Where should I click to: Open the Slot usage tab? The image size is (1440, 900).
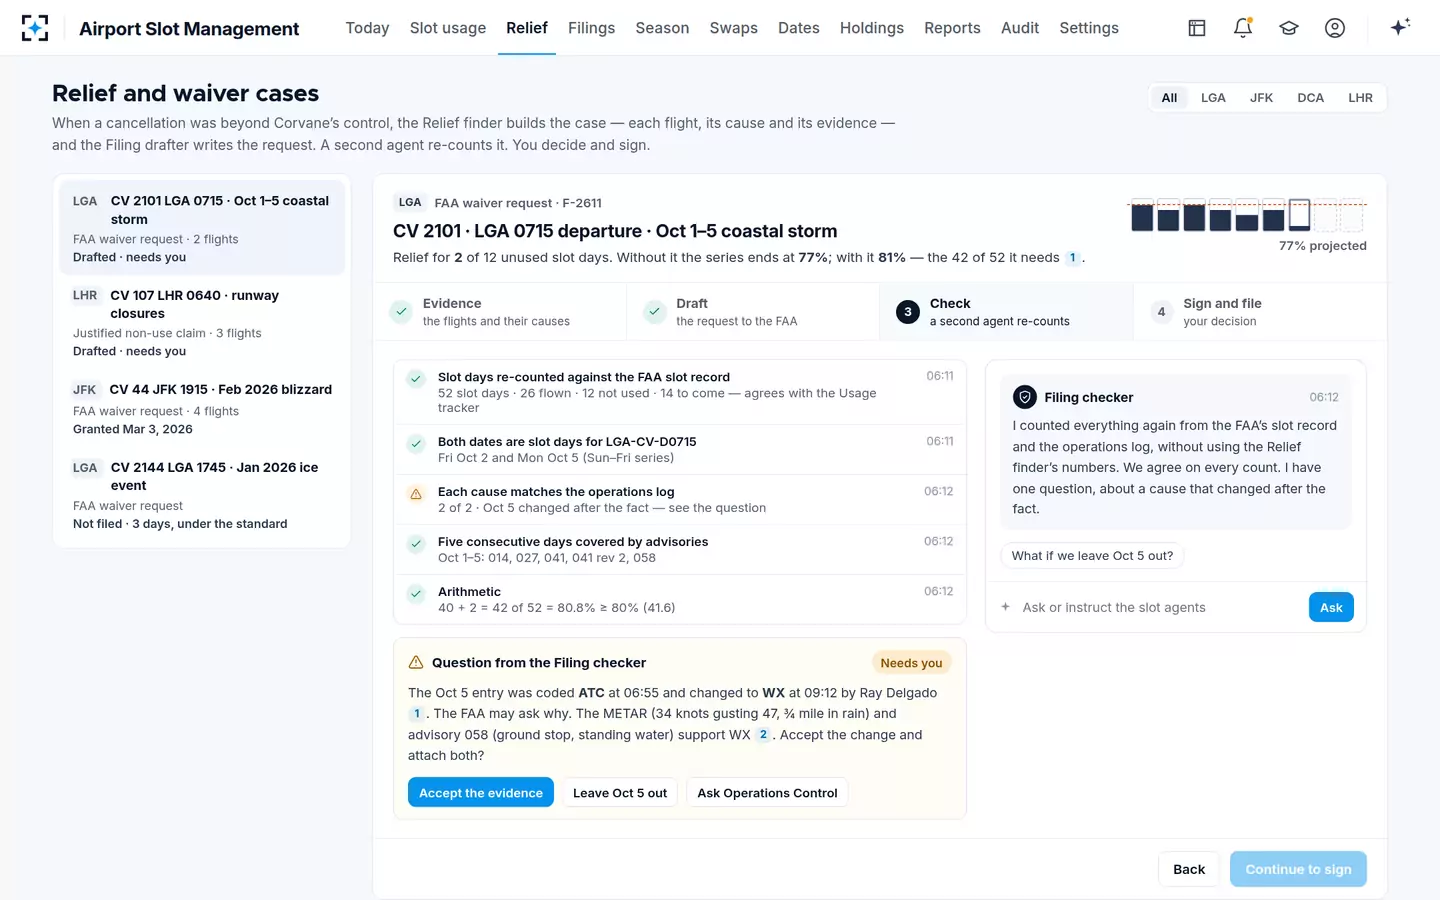click(448, 28)
